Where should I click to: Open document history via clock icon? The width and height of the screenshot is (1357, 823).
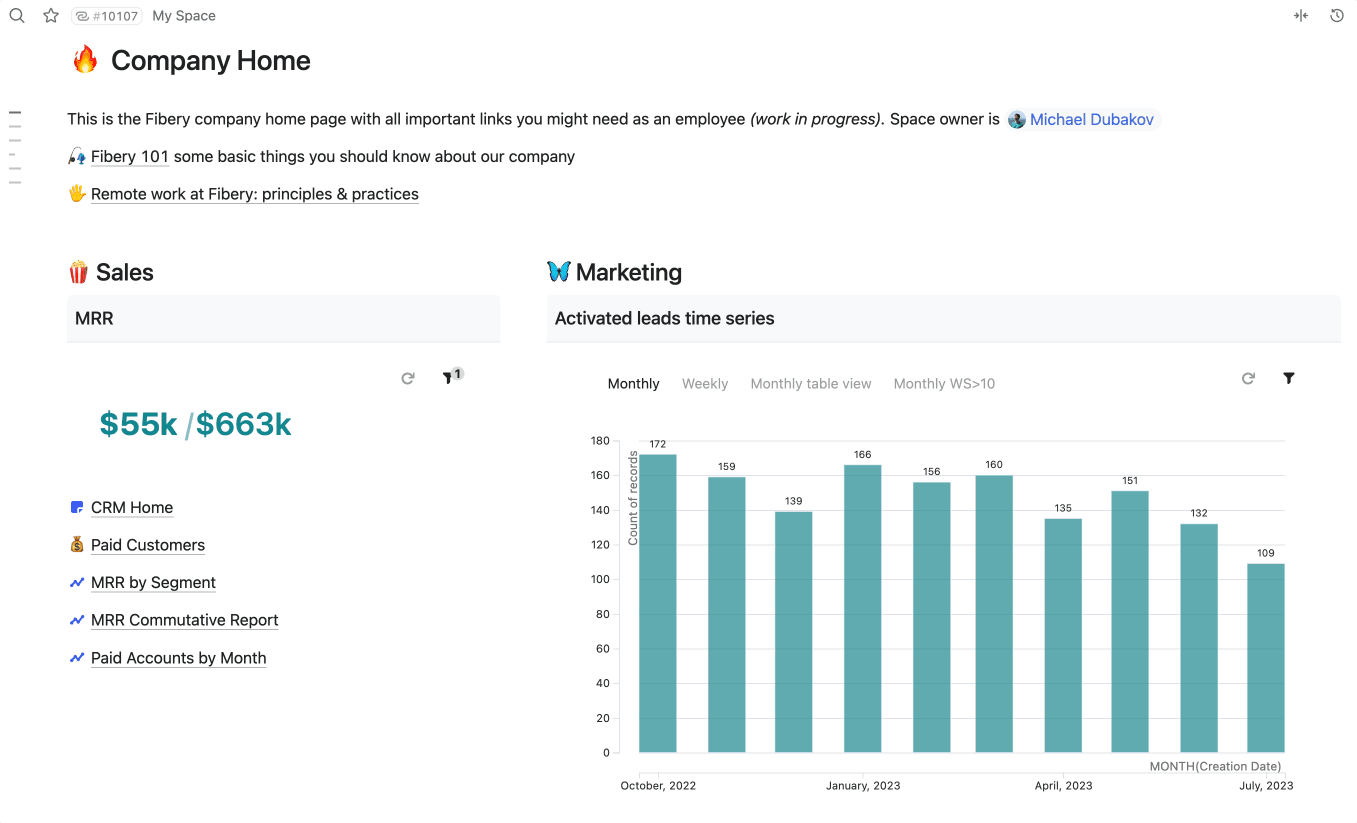tap(1337, 15)
